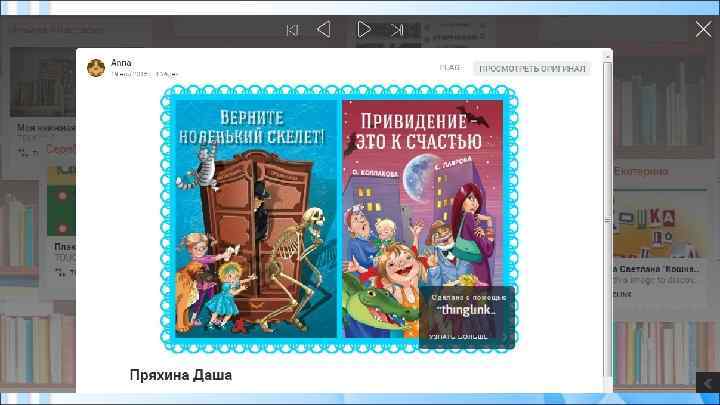Viewport: 720px width, 405px height.
Task: Click the post scrollbar up arrow
Action: tap(608, 56)
